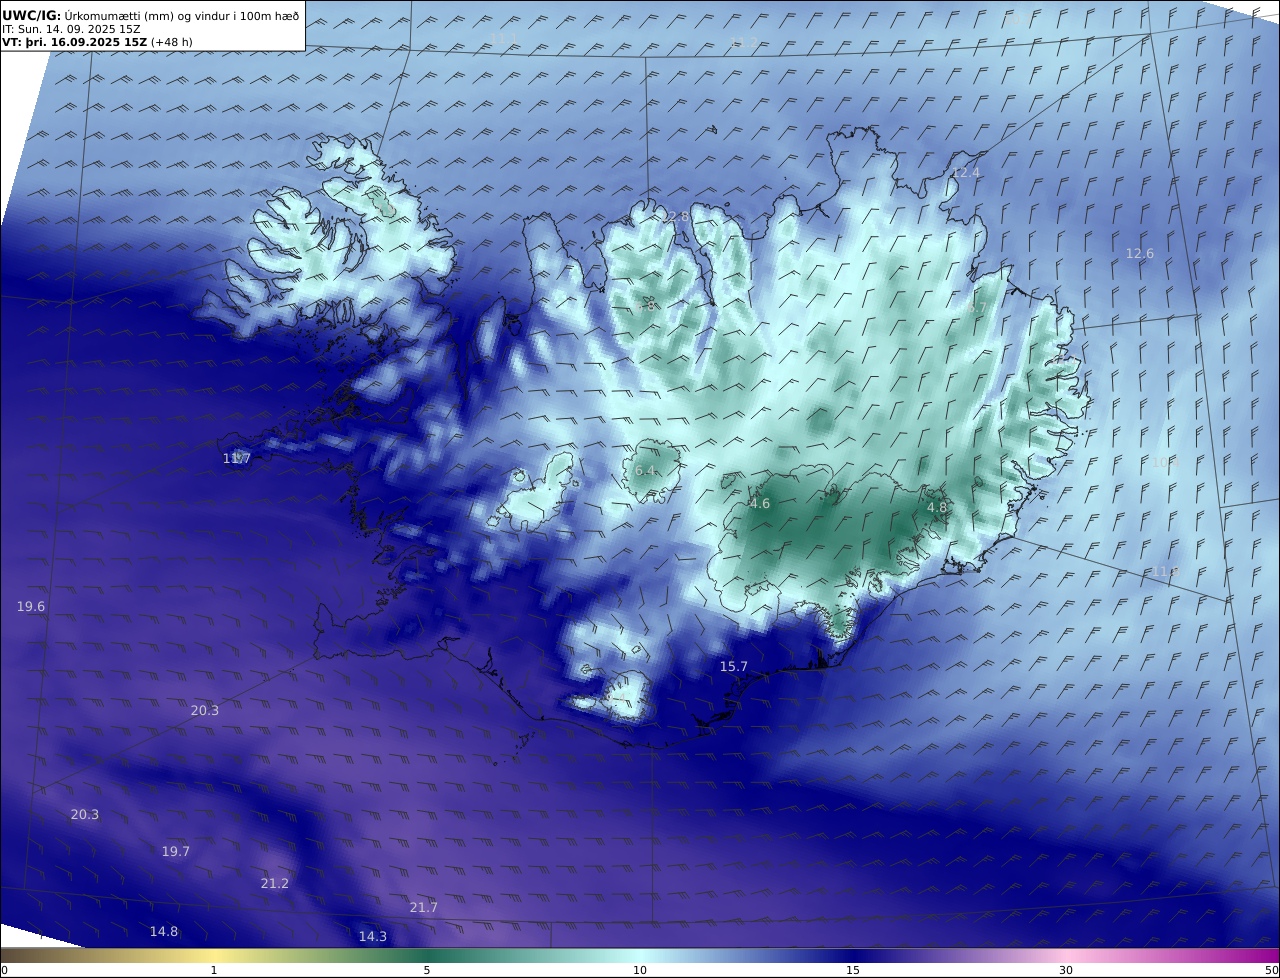The image size is (1280, 978).
Task: Click the 12.6 value over the eastern sea
Action: click(1140, 254)
